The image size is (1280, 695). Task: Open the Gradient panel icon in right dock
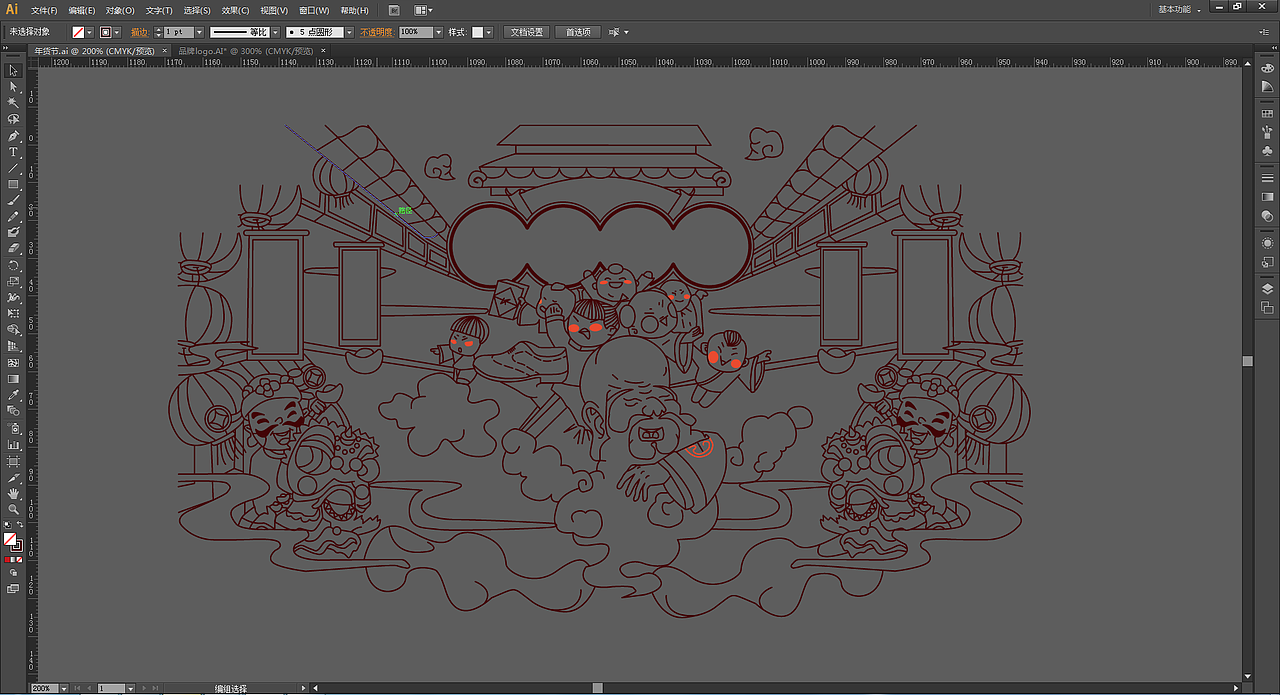[1268, 197]
